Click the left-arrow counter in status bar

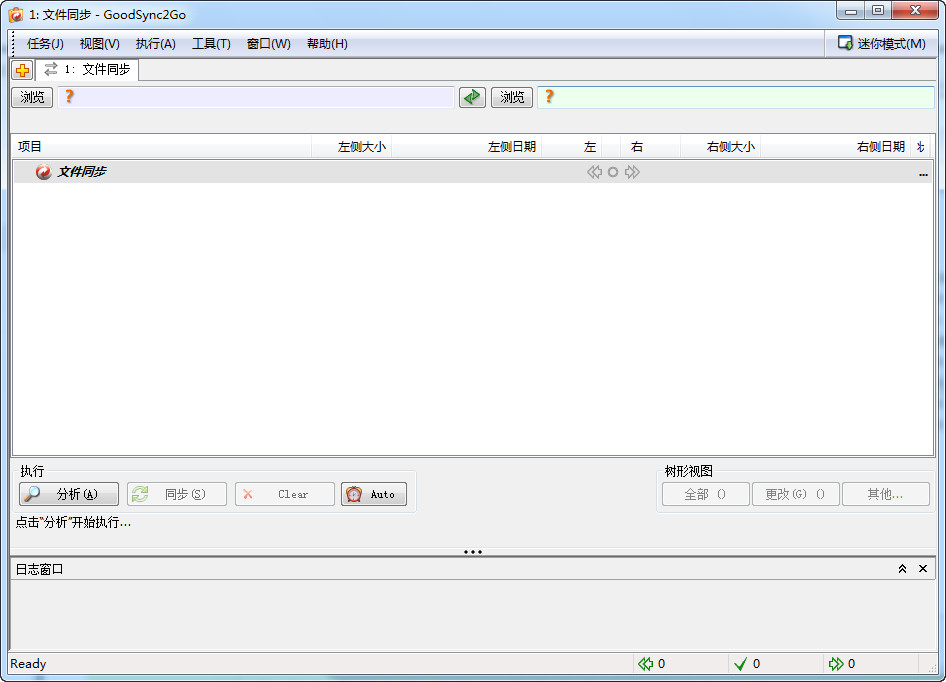tap(652, 664)
